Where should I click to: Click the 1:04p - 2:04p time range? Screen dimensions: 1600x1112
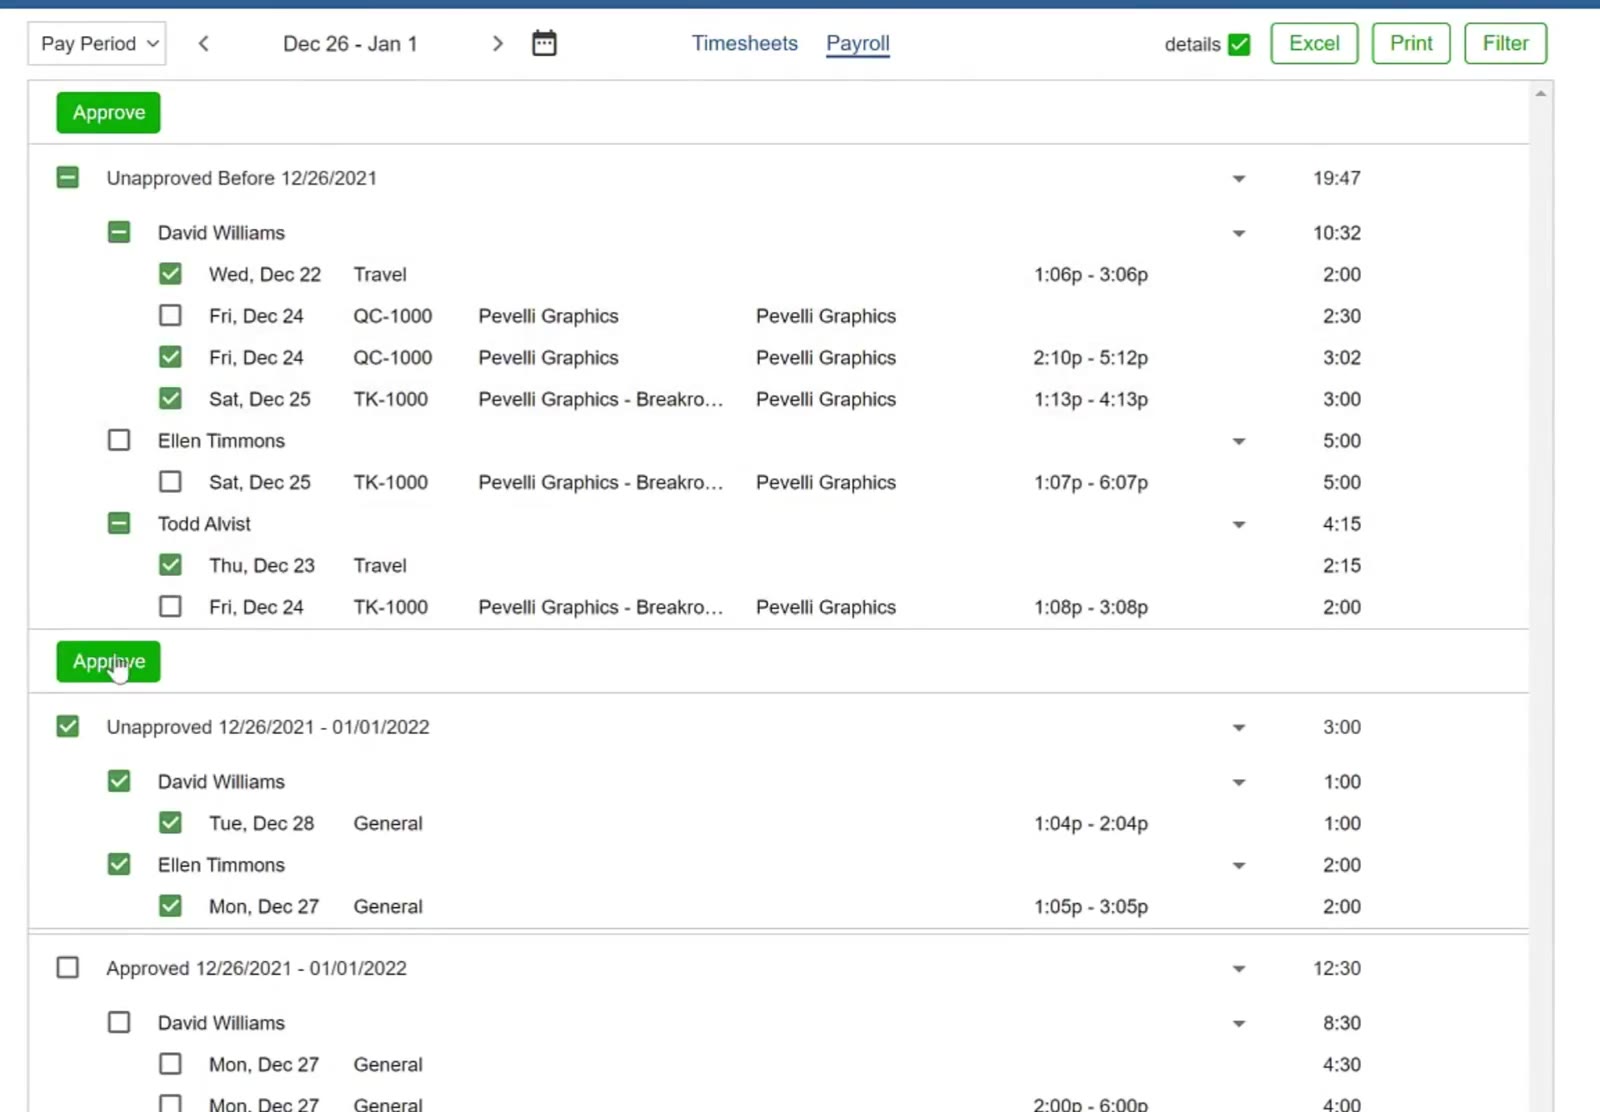coord(1091,823)
